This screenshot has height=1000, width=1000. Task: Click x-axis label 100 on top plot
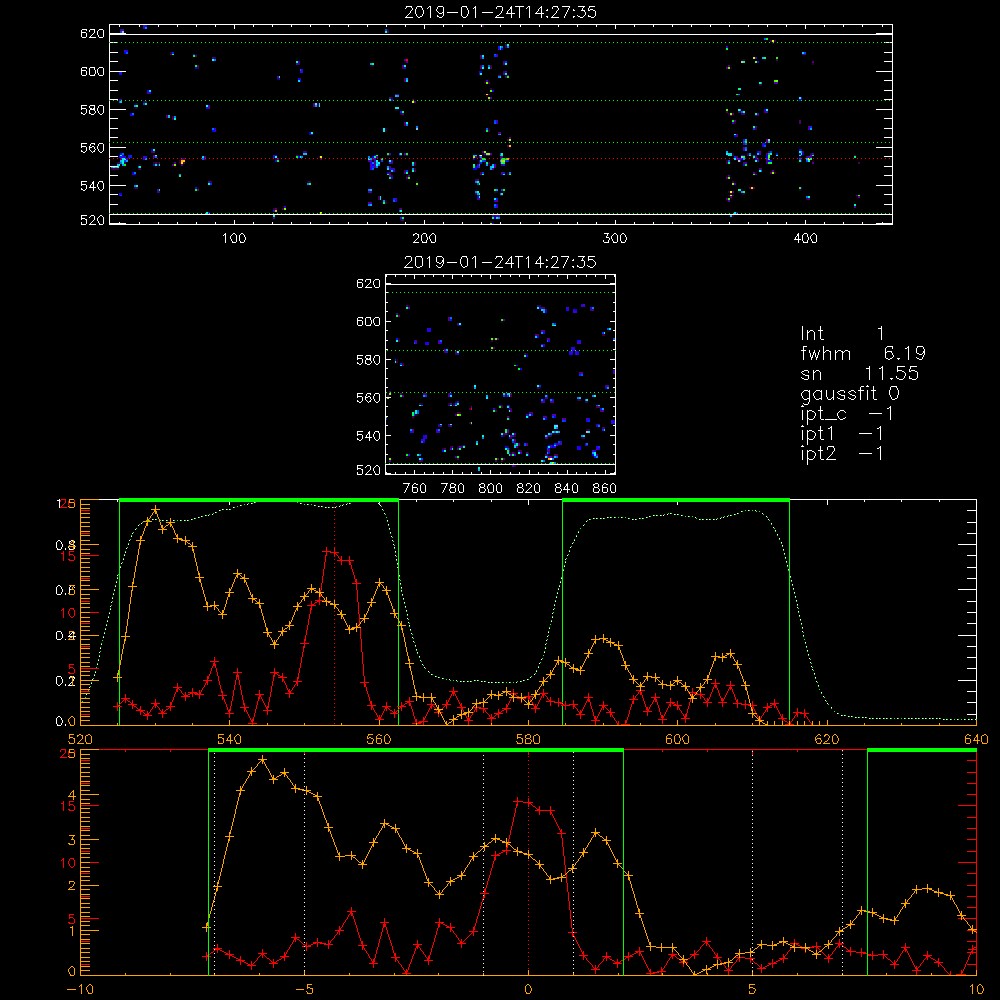(234, 239)
